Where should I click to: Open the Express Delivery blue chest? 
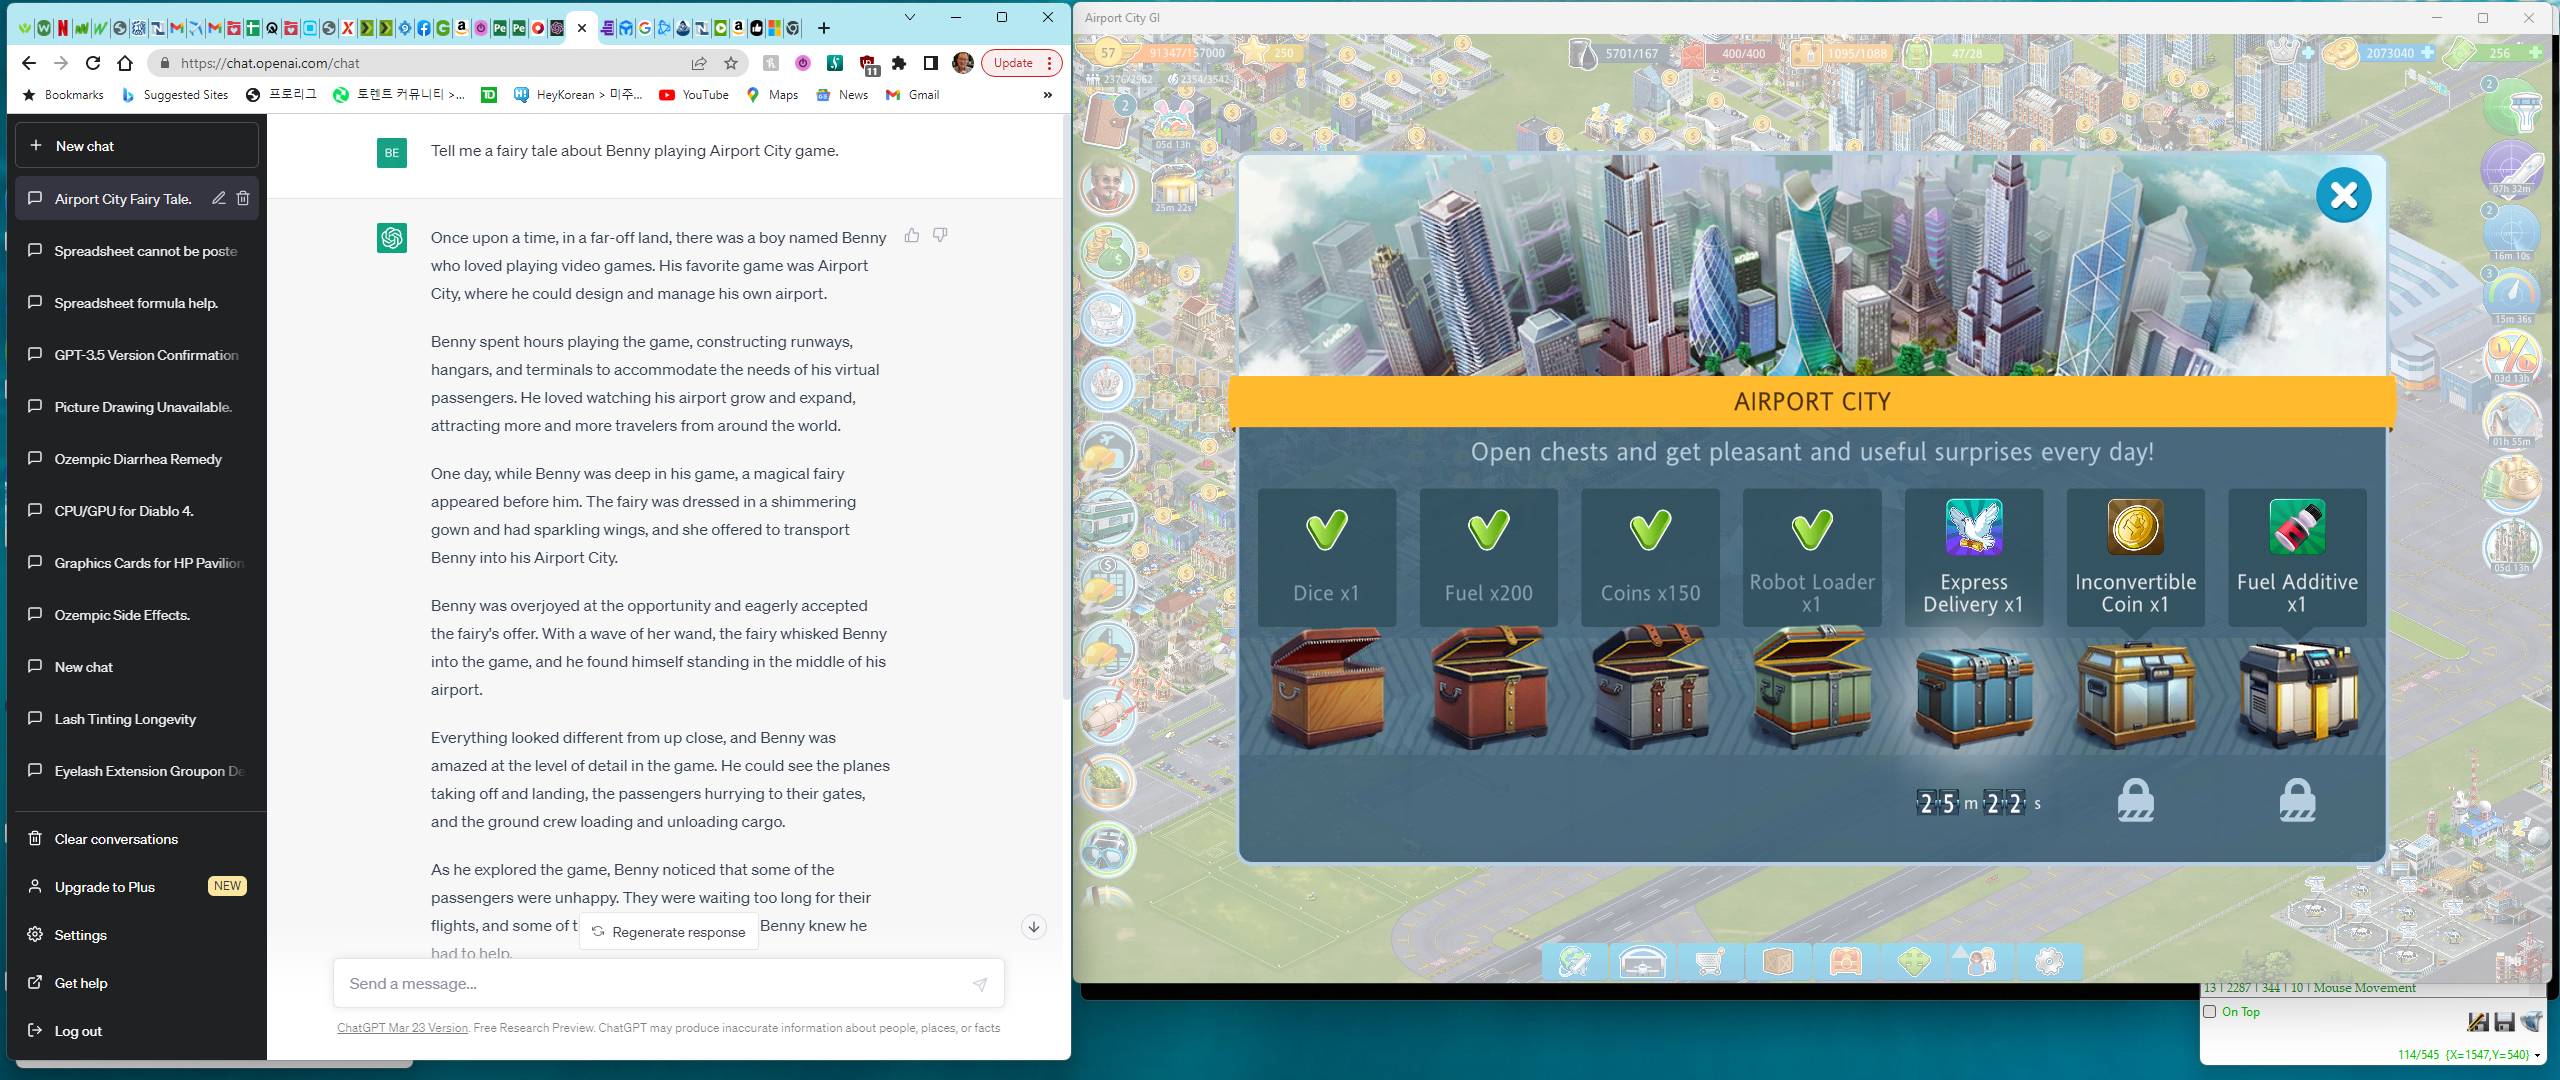[x=1974, y=697]
